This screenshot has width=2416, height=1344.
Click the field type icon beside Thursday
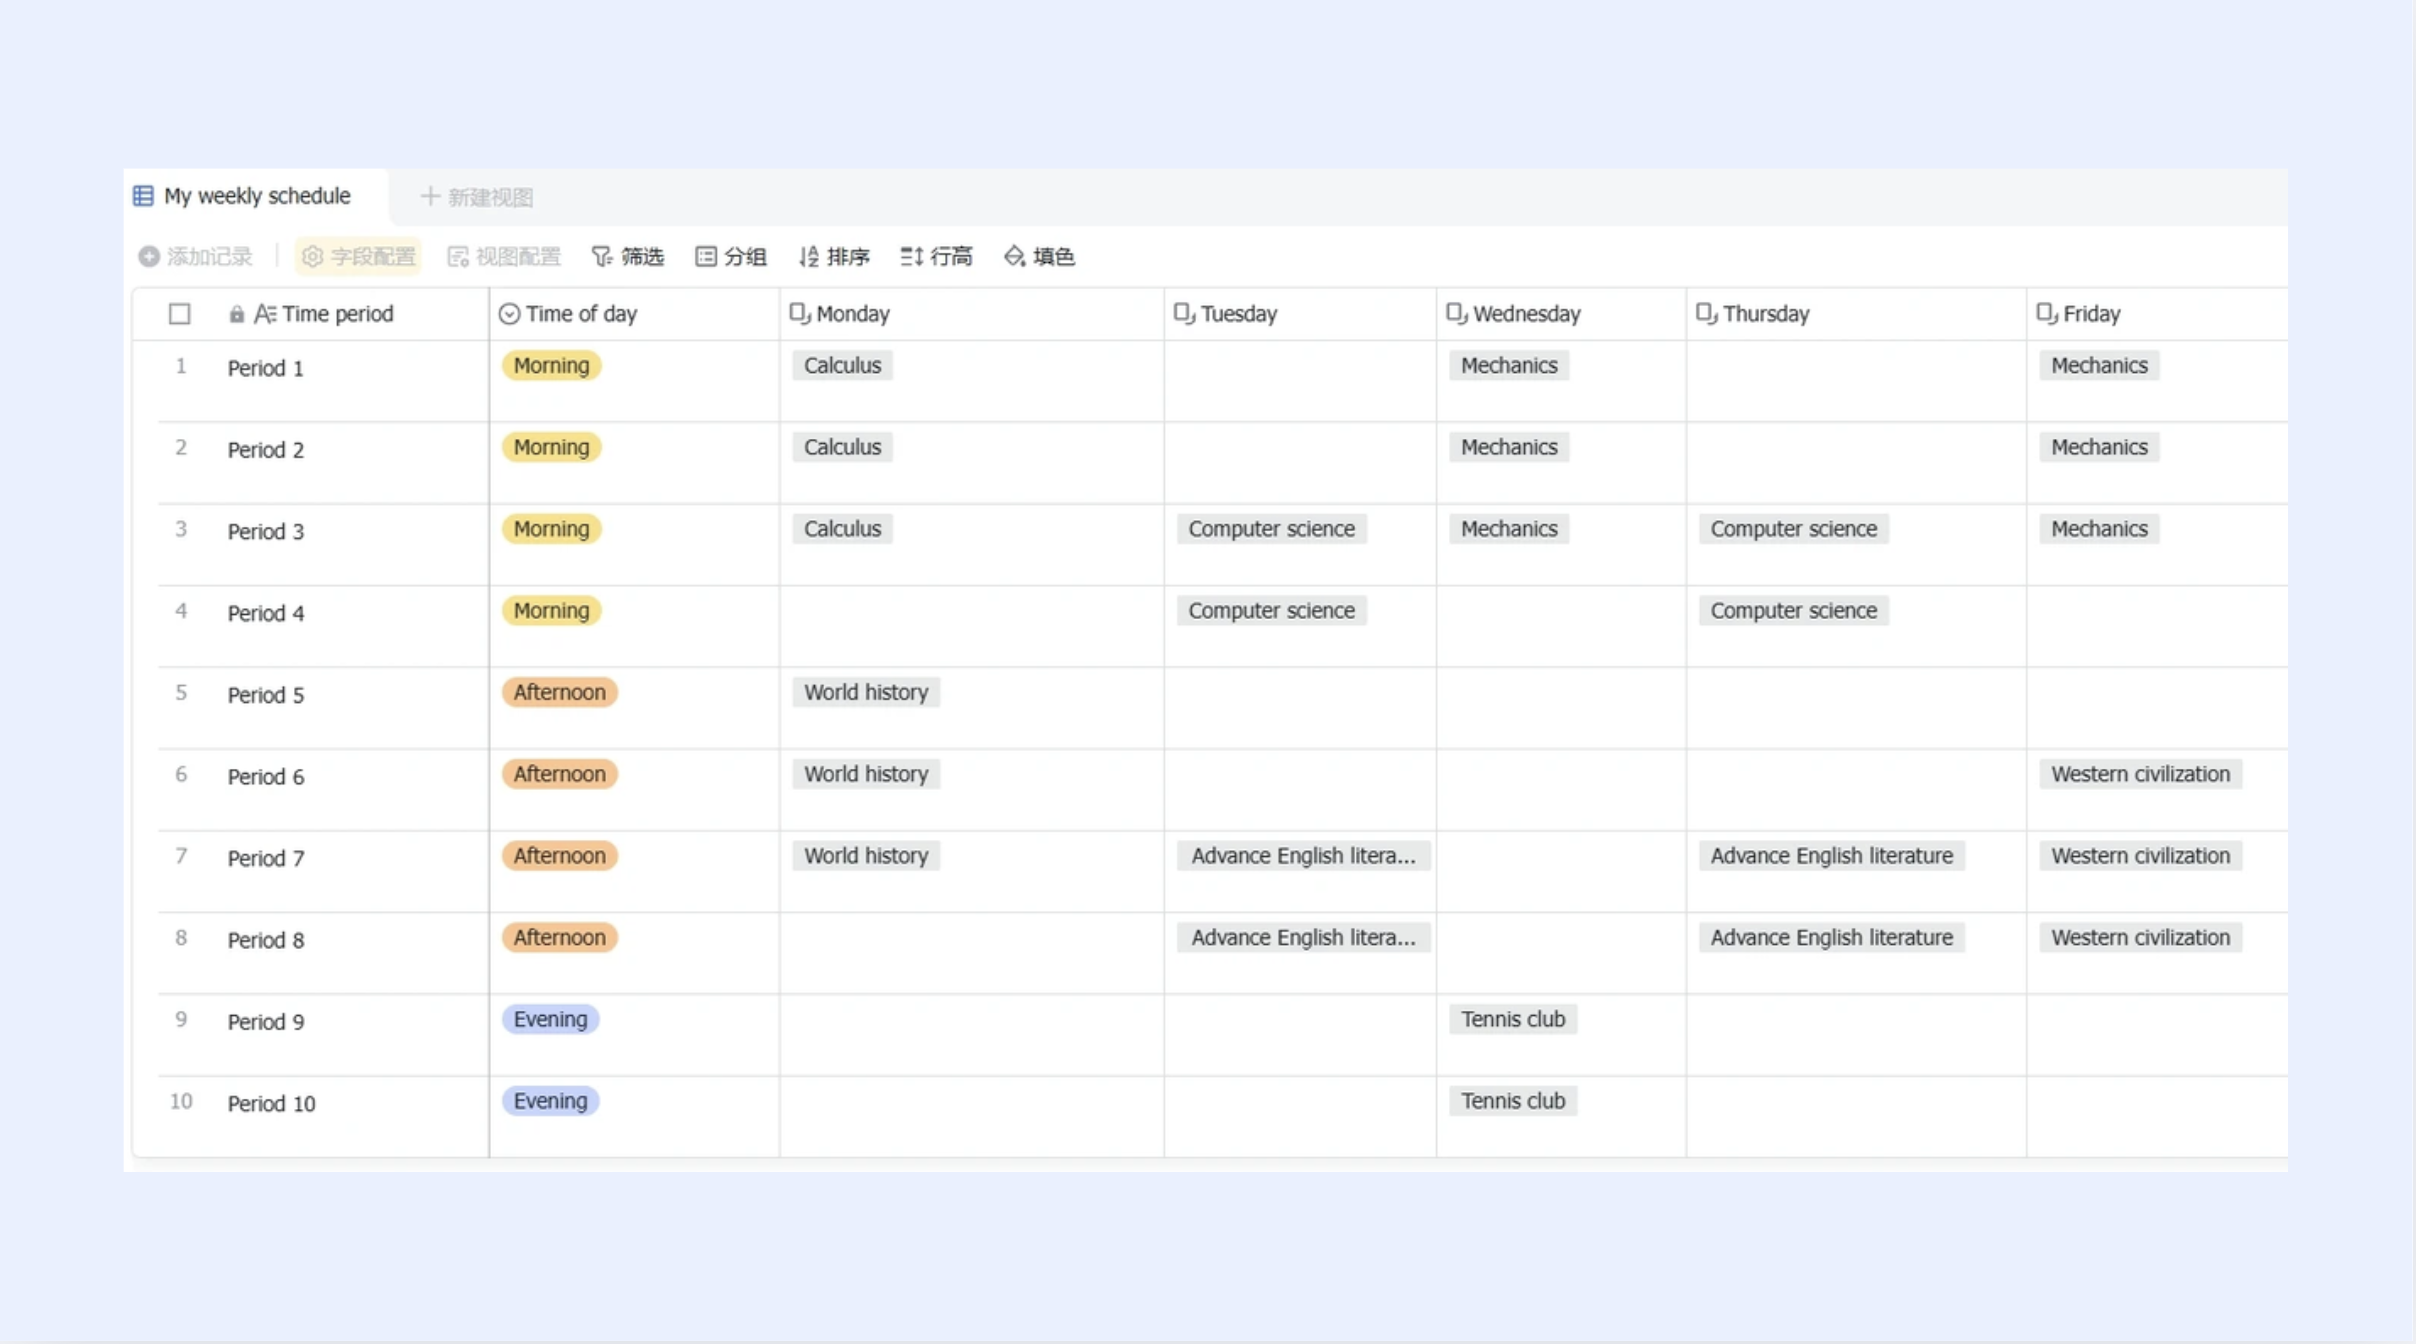coord(1707,314)
